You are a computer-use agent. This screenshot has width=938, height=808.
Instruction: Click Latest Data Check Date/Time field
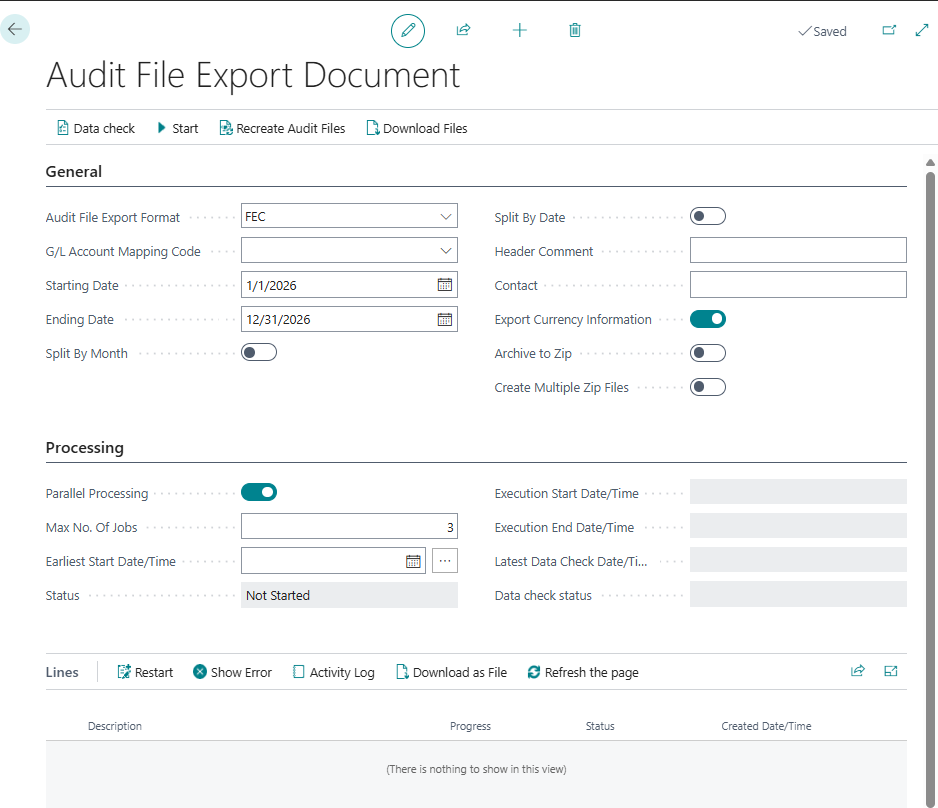click(798, 560)
